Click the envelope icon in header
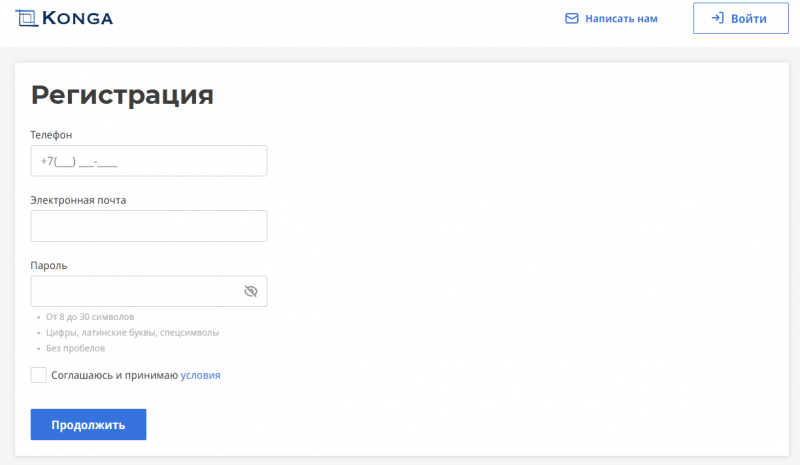Screen dimensions: 800x465 (572, 18)
